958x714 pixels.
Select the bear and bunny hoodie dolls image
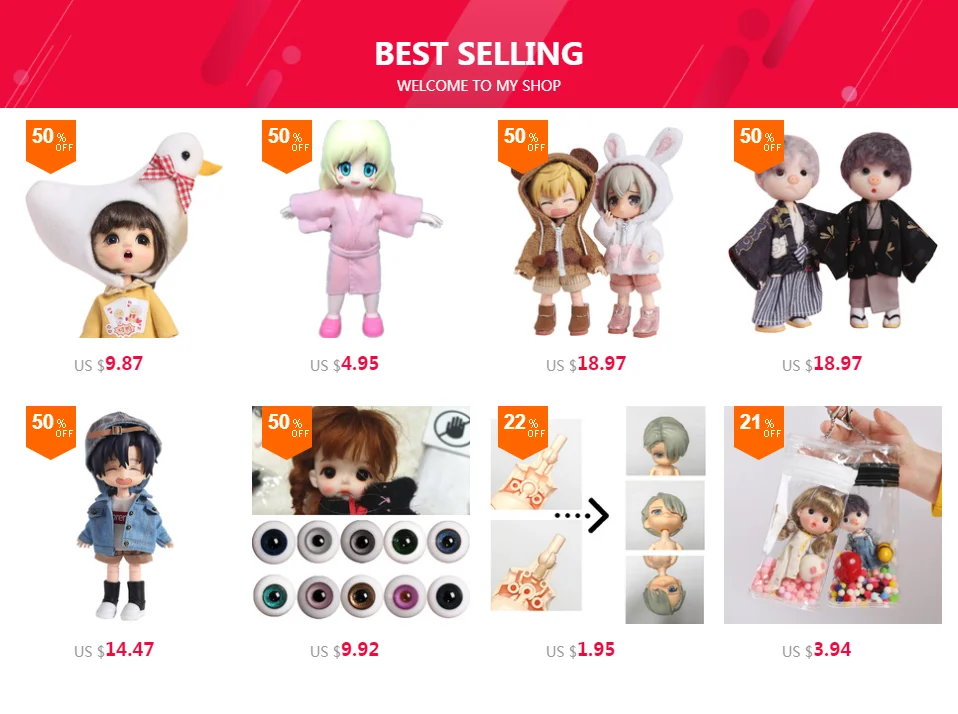(x=597, y=228)
